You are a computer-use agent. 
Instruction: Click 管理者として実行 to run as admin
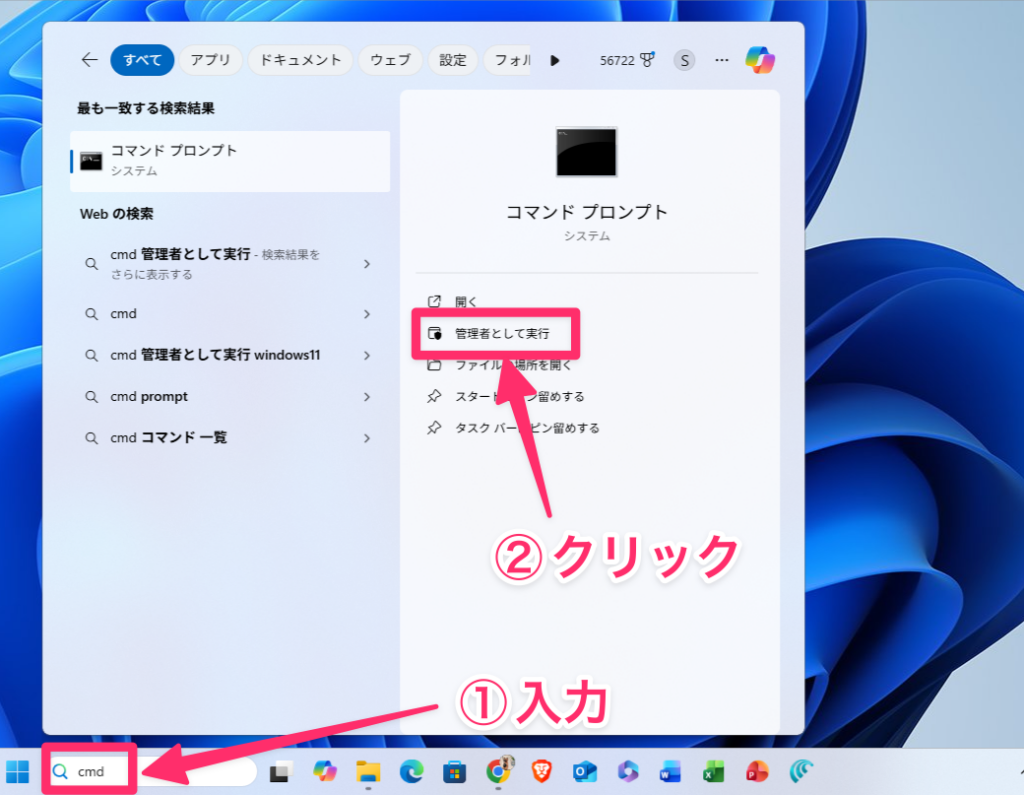501,334
